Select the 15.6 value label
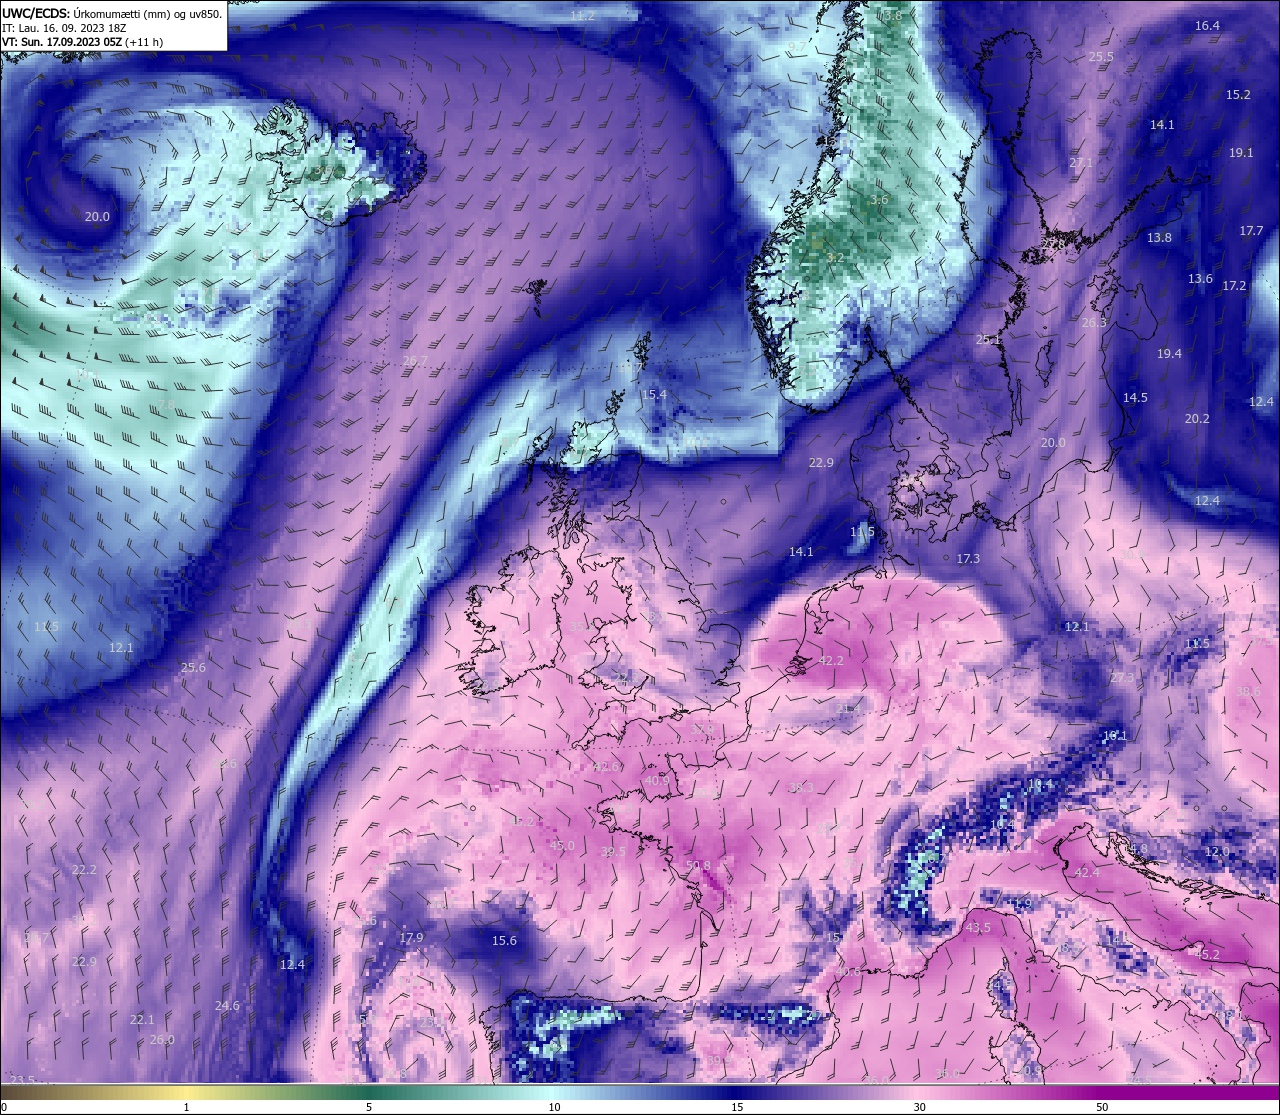Viewport: 1280px width, 1115px height. click(504, 941)
